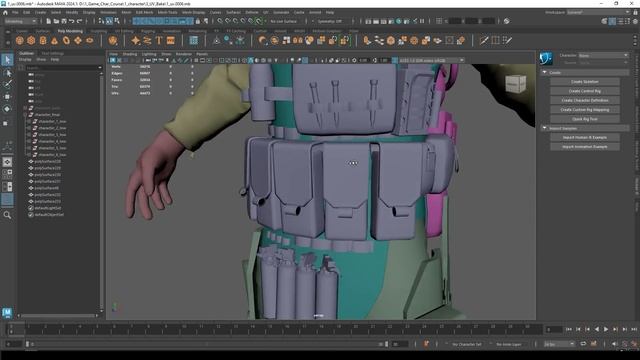Click the Open Scene folder icon

coord(56,21)
